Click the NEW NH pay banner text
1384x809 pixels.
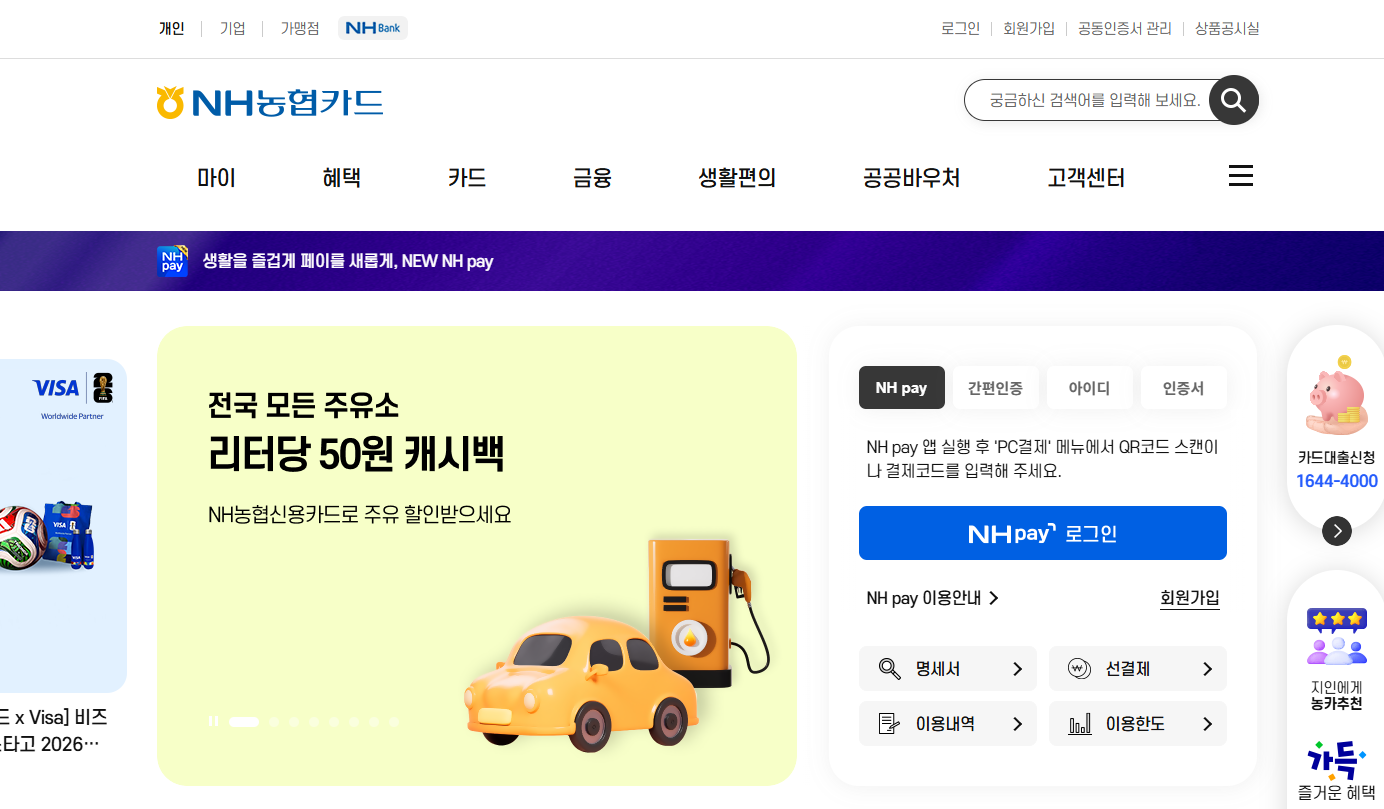[x=348, y=261]
